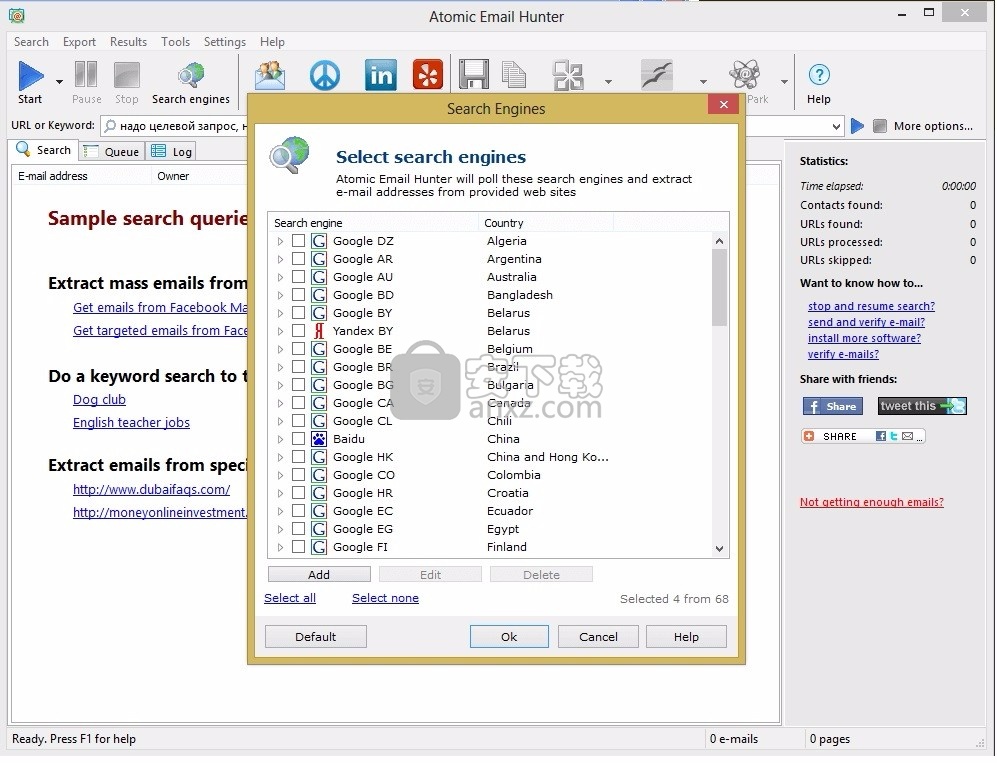997x763 pixels.
Task: Check the Google FI checkbox
Action: [x=298, y=546]
